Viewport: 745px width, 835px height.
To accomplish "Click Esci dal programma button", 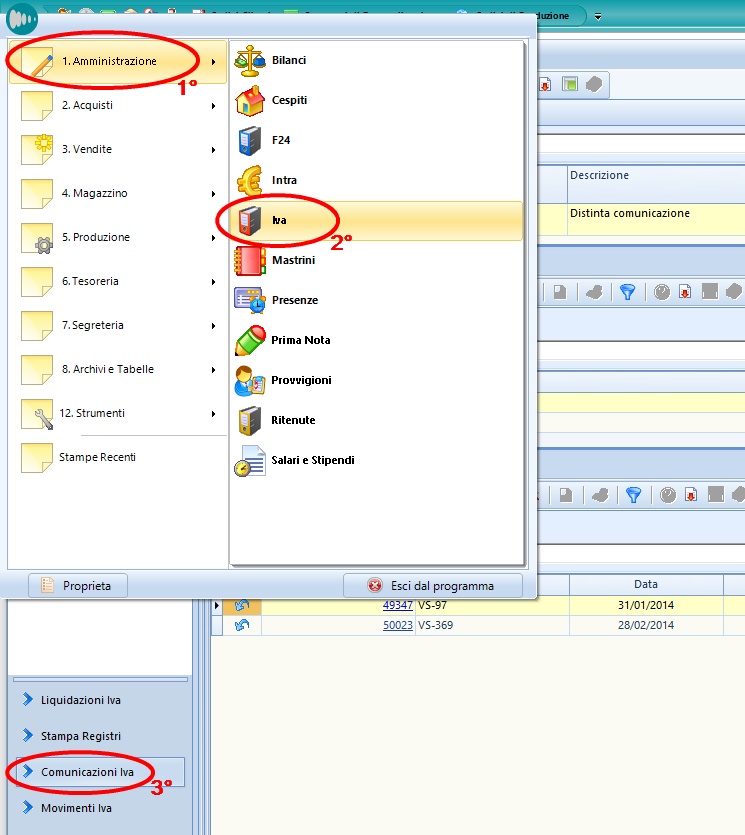I will 432,585.
